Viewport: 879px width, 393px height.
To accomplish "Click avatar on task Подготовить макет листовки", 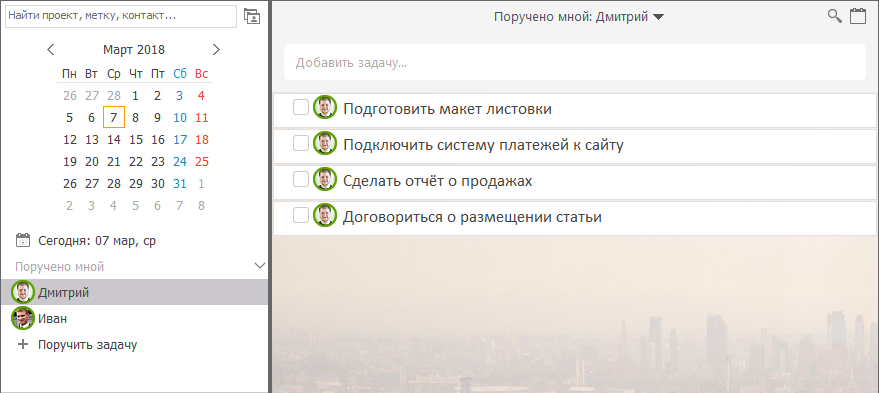I will pos(325,107).
